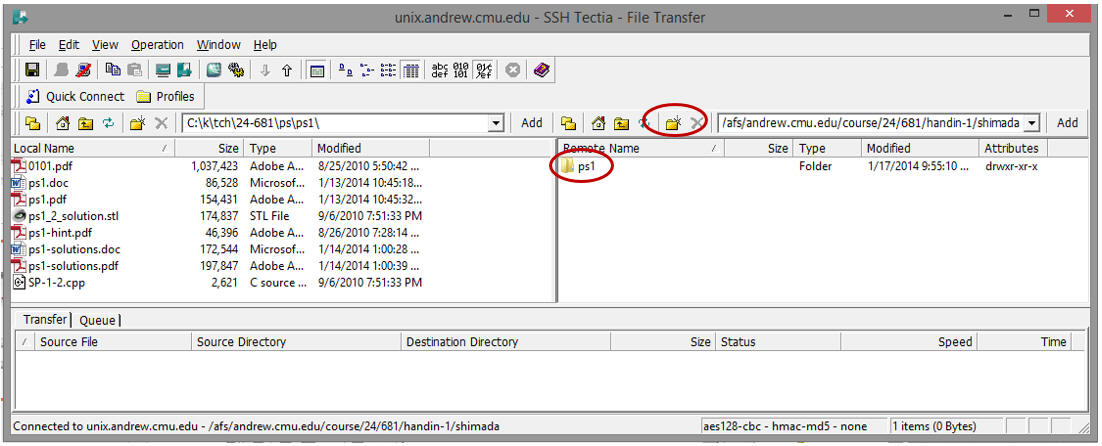Open the Operation menu
Screen dimensions: 1102x446
click(157, 45)
